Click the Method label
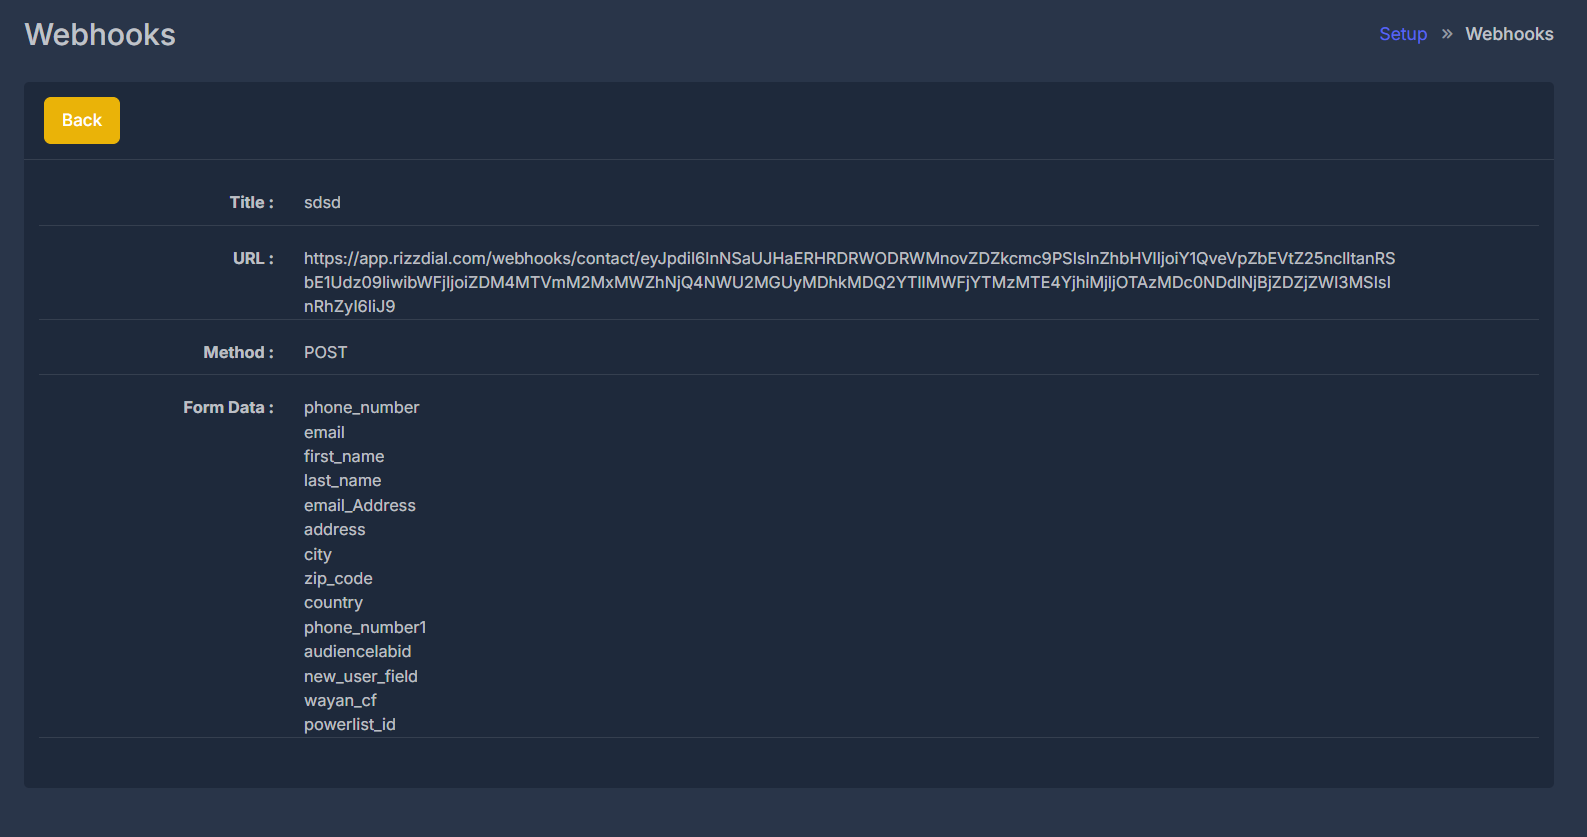Viewport: 1587px width, 837px height. tap(239, 352)
